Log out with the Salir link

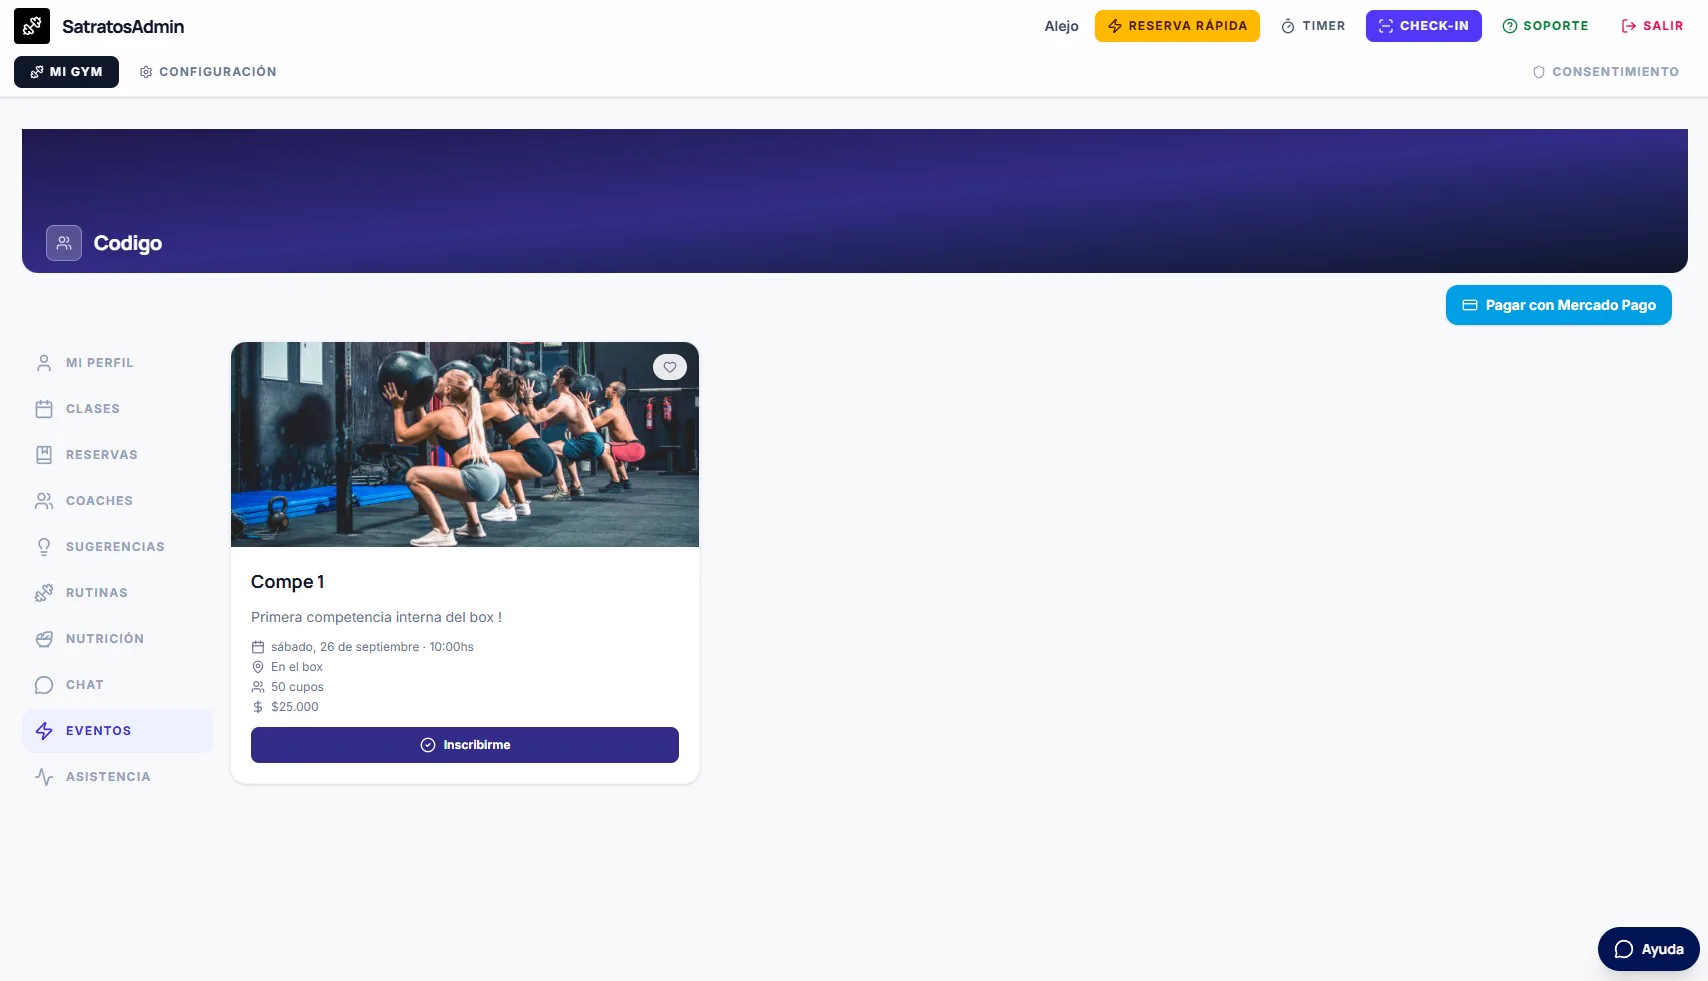[1652, 26]
